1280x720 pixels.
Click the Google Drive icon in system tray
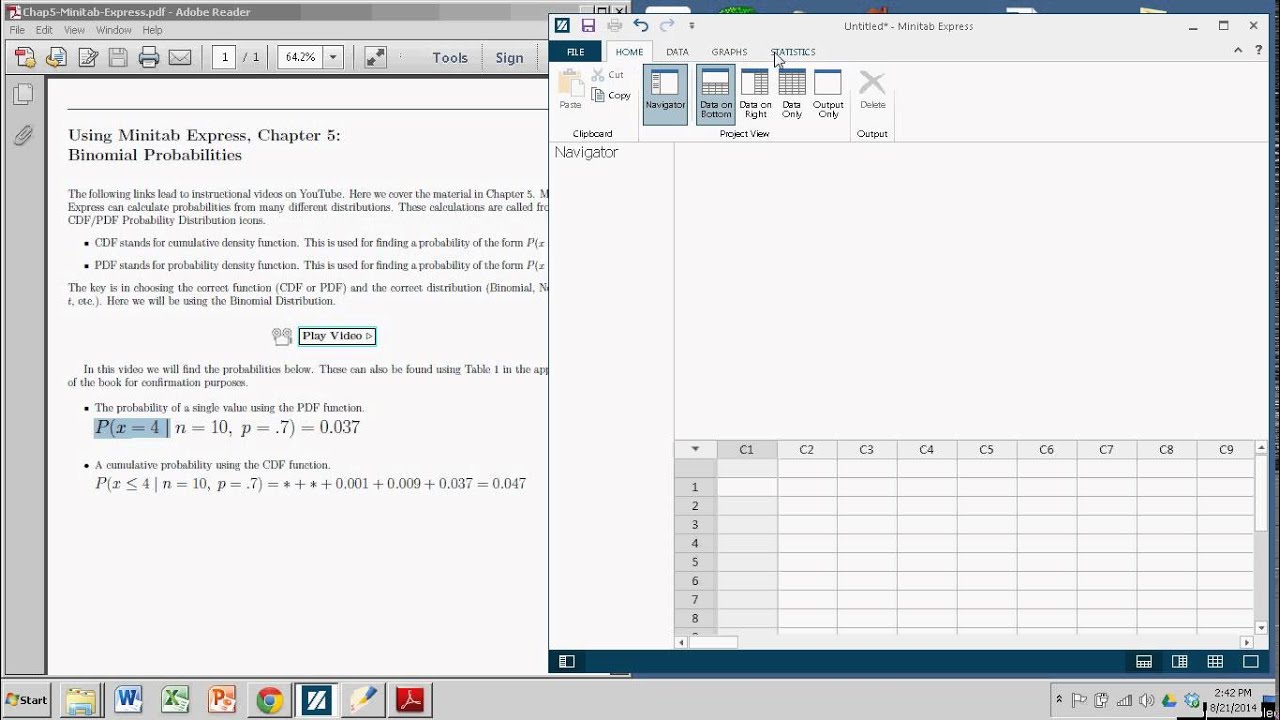[1169, 700]
